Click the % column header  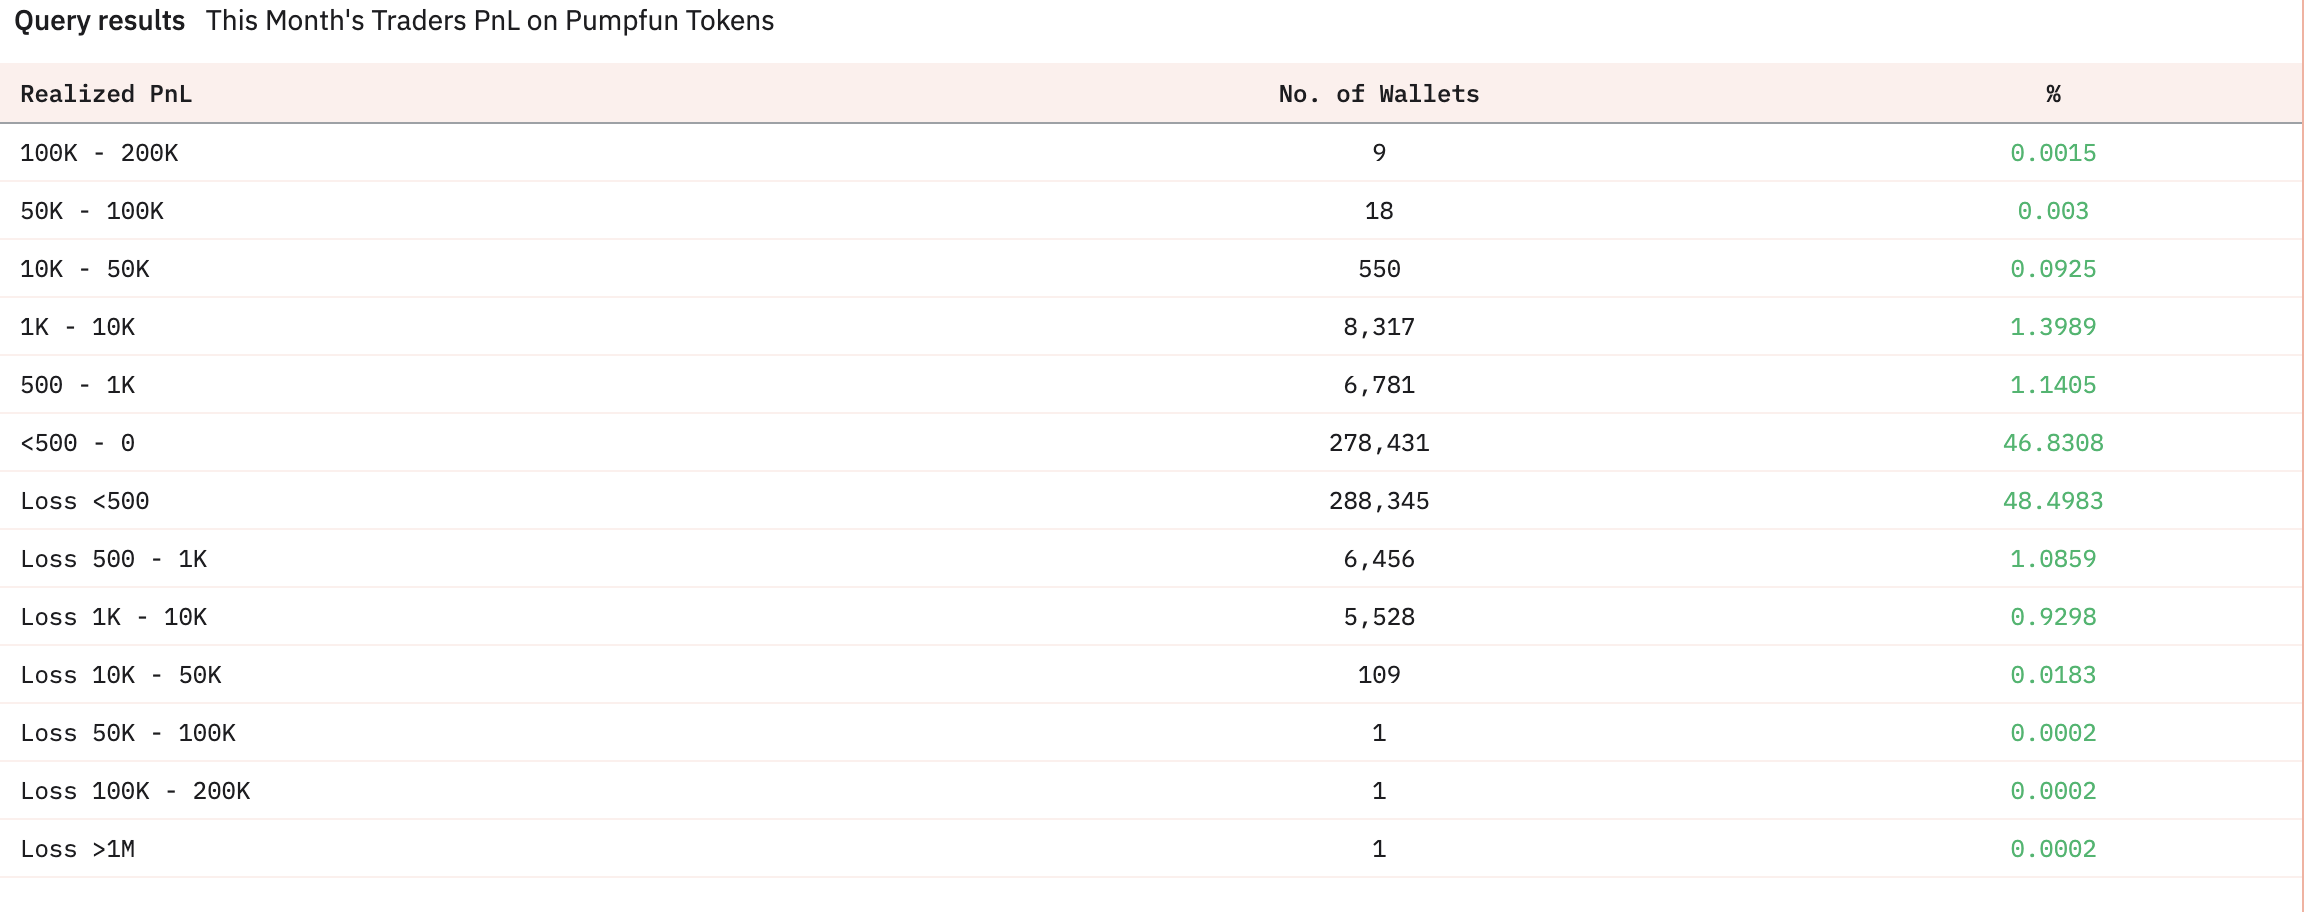click(2052, 94)
